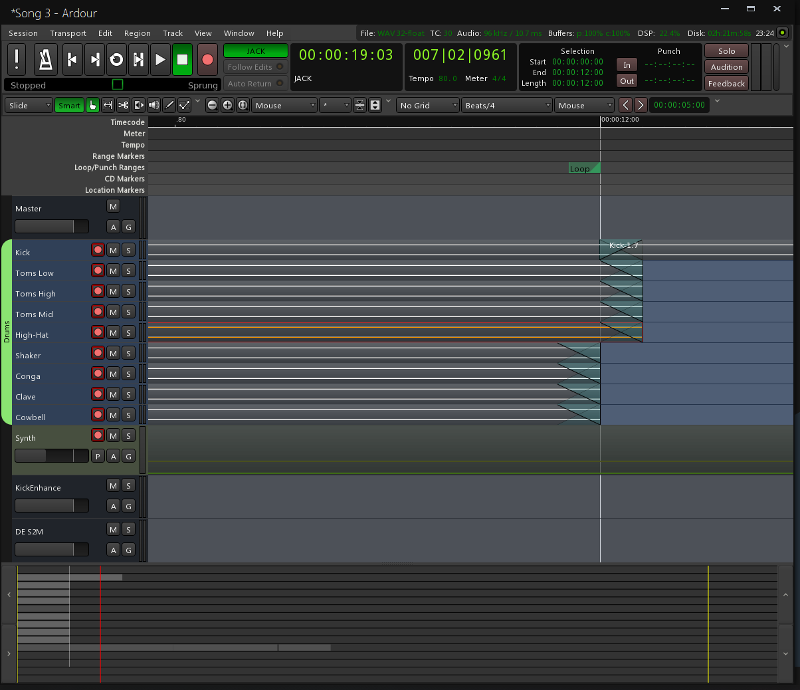800x690 pixels.
Task: Mute the Kick track
Action: click(x=113, y=250)
